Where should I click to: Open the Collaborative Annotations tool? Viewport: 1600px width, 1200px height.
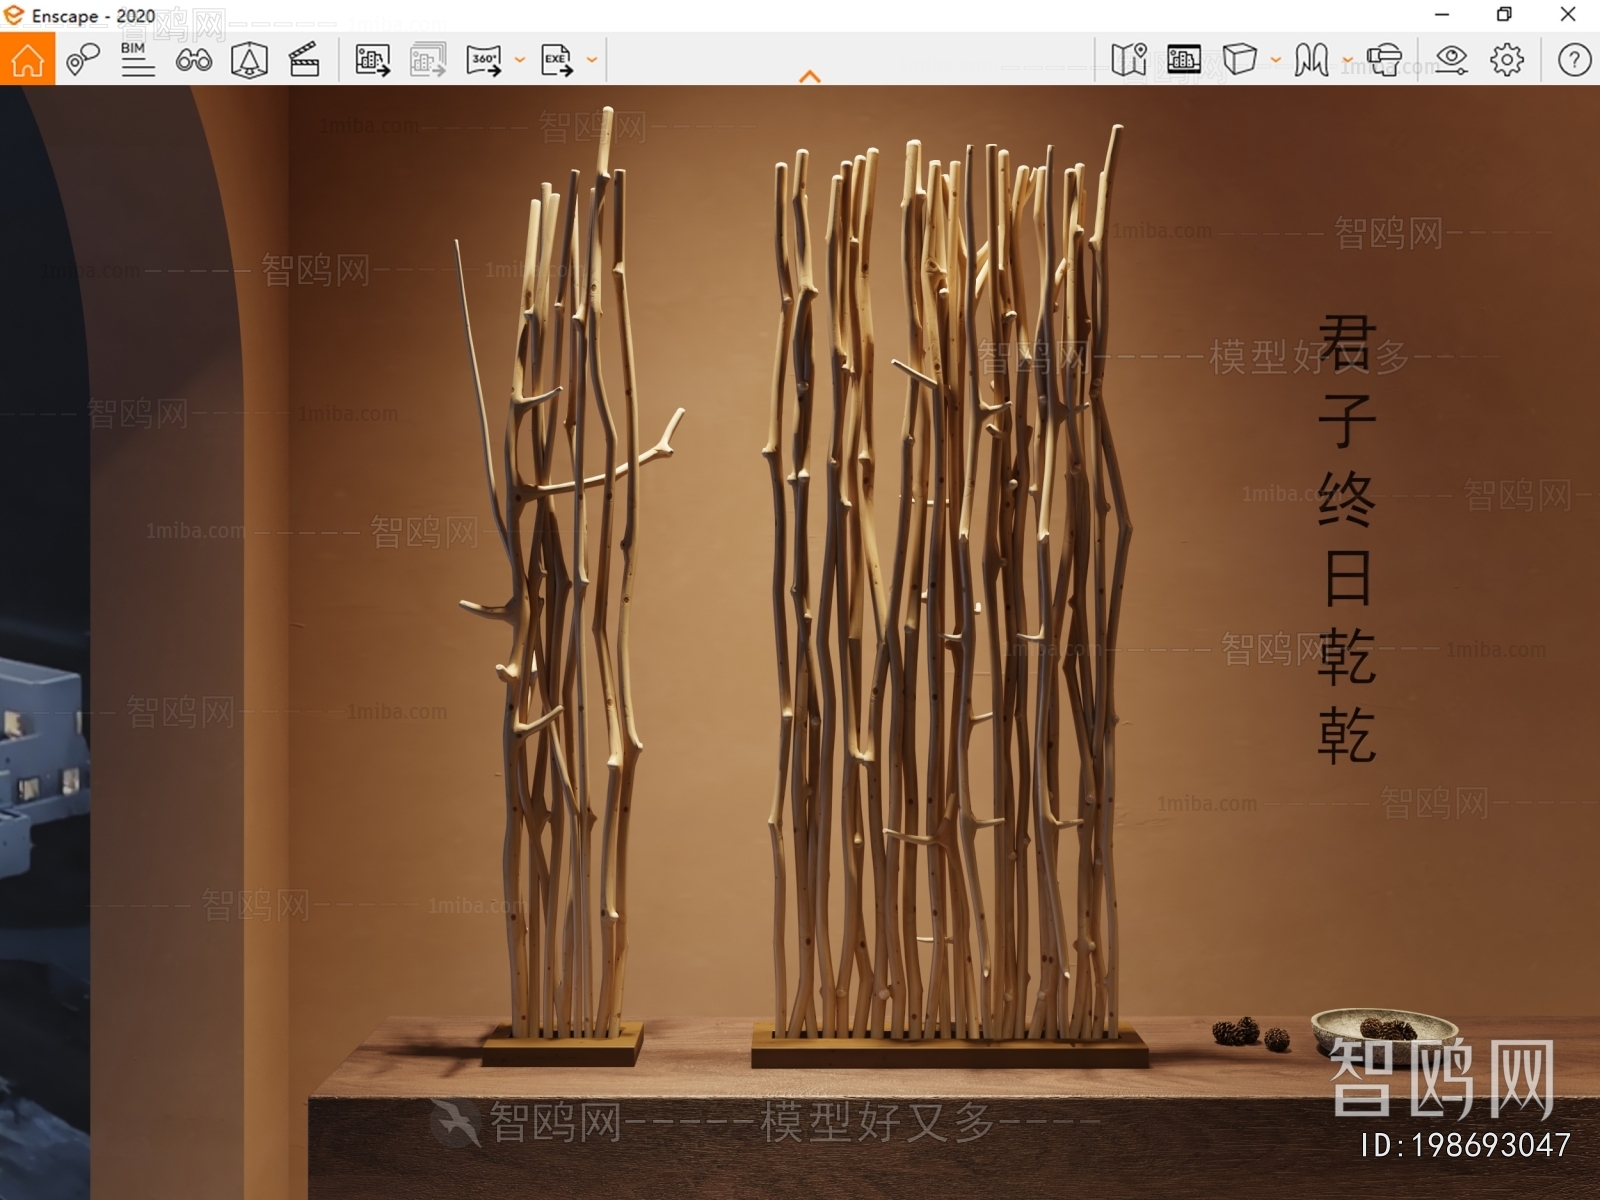coord(82,60)
